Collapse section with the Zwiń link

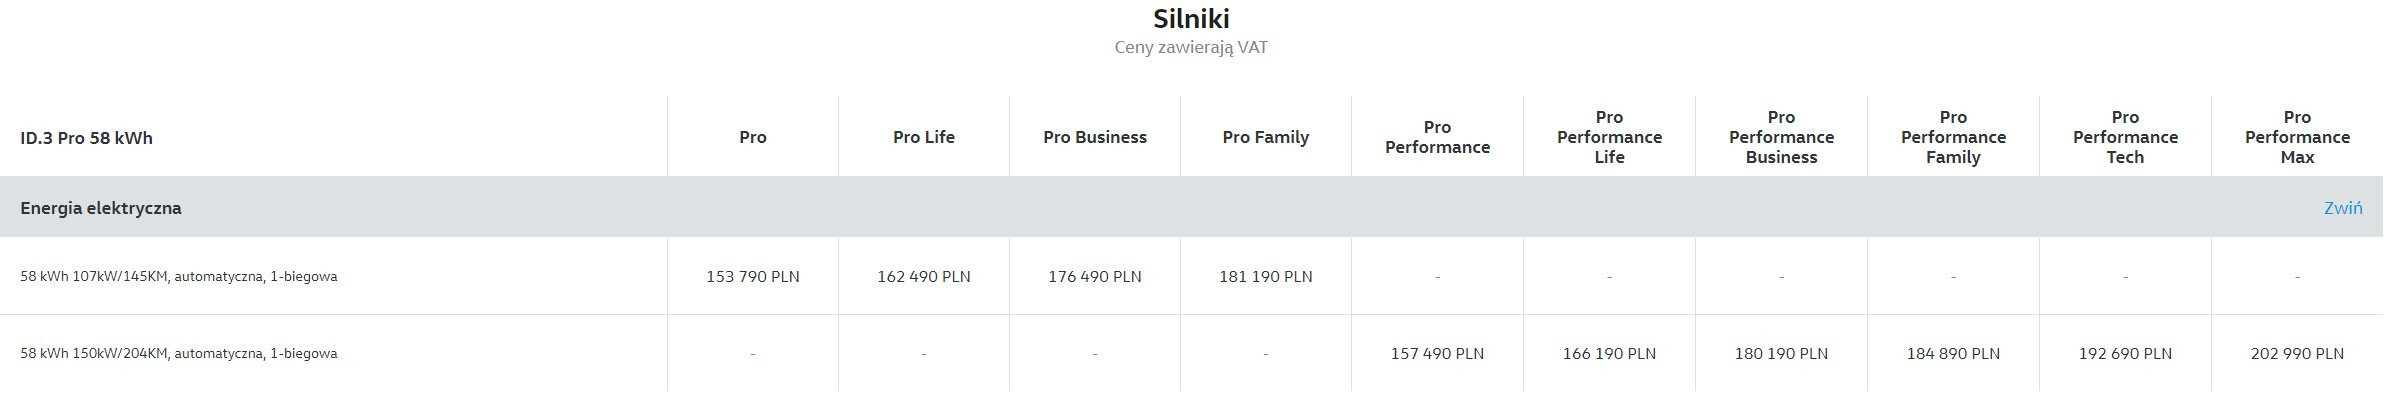coord(2343,208)
